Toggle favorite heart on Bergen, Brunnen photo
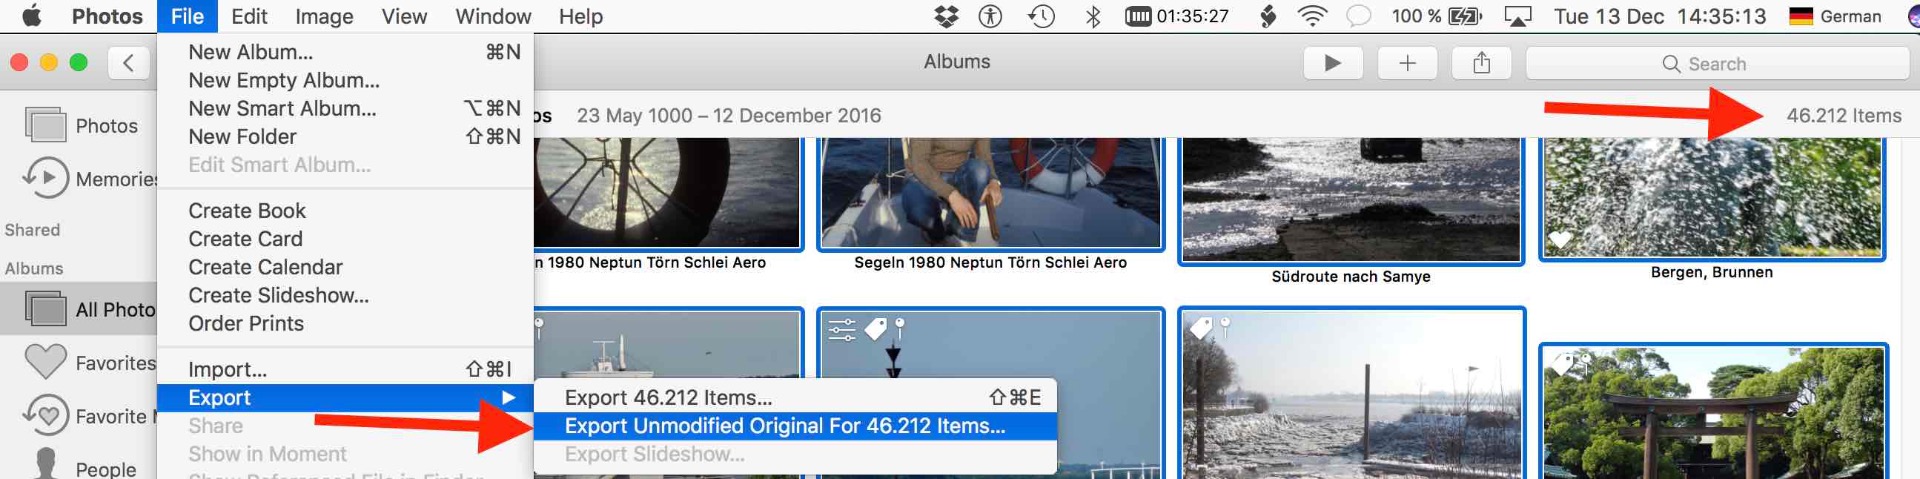This screenshot has width=1920, height=479. pyautogui.click(x=1560, y=240)
